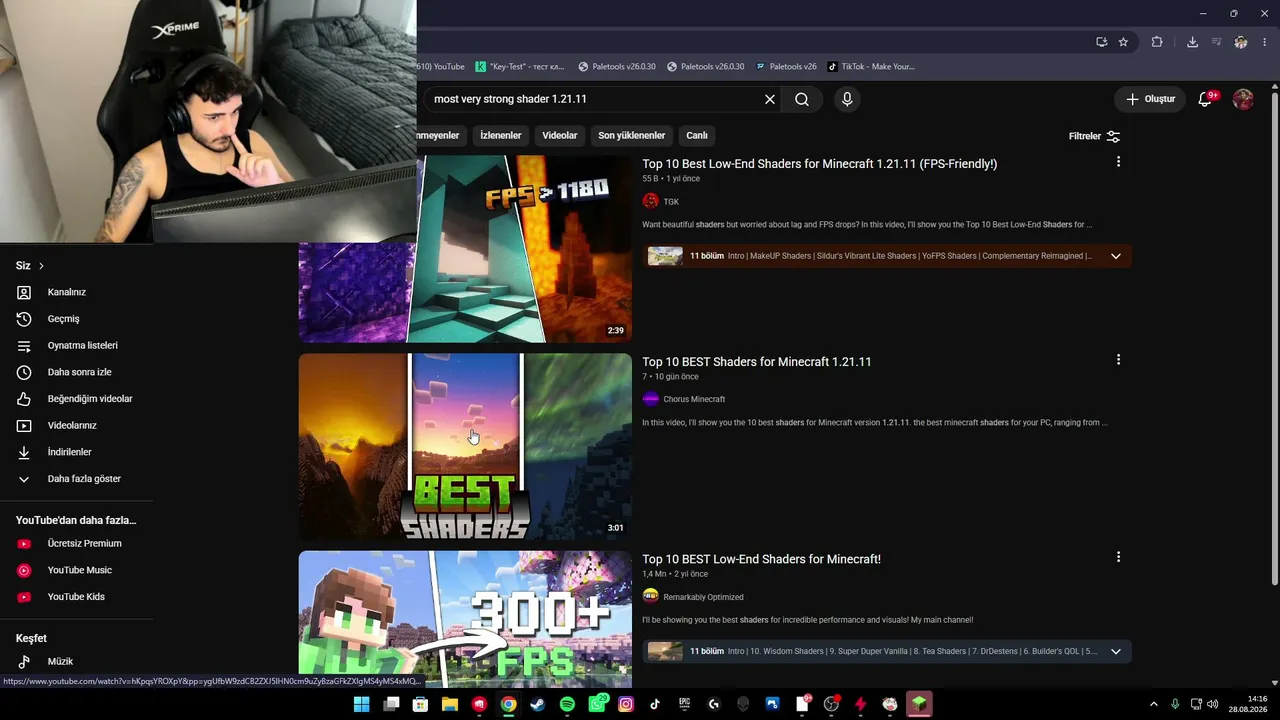Visit the Chorus Minecraft channel

click(694, 399)
